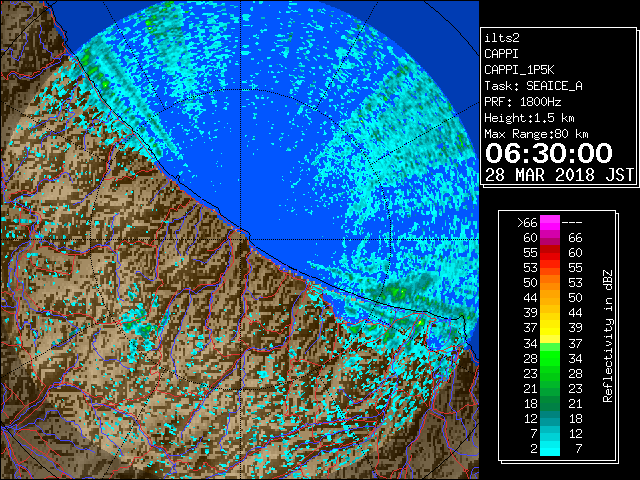Click the 'Height:1.5 km' text
Viewport: 640px width, 480px height.
[529, 118]
